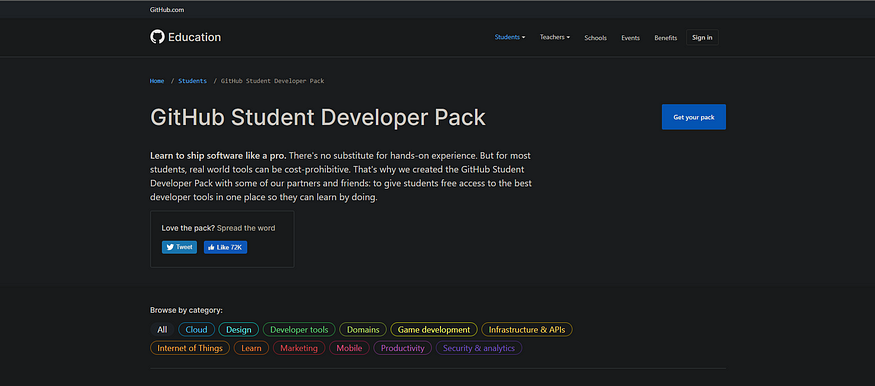Filter by the Marketing category

pyautogui.click(x=299, y=348)
